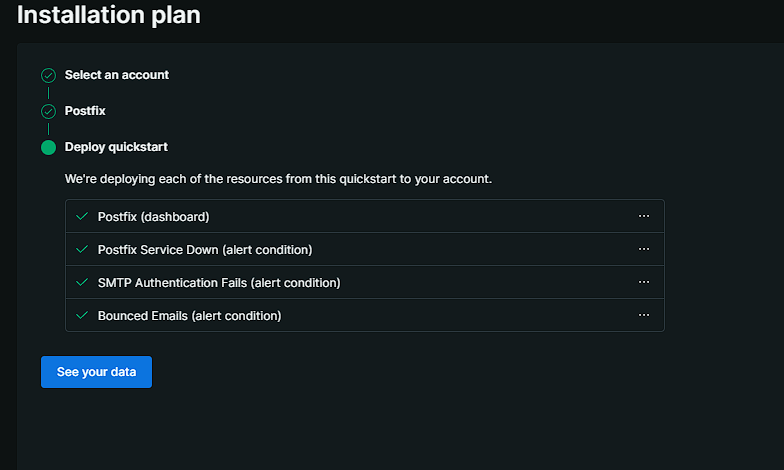Image resolution: width=784 pixels, height=470 pixels.
Task: Click ellipsis for SMTP Authentication Fails row
Action: click(x=644, y=282)
